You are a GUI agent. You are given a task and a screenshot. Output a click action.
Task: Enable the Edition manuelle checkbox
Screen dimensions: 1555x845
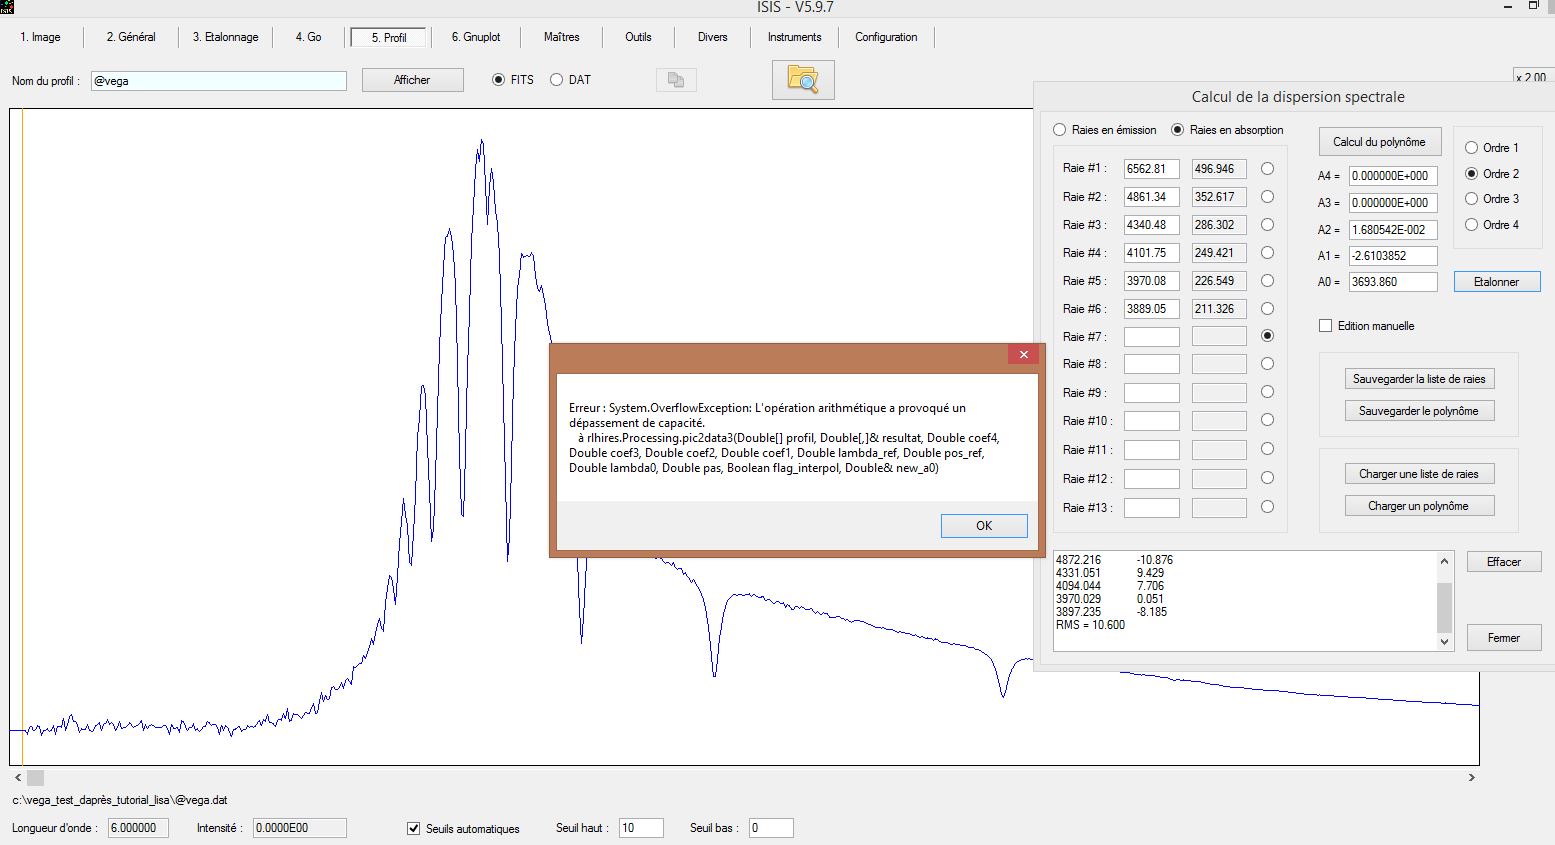pyautogui.click(x=1326, y=326)
